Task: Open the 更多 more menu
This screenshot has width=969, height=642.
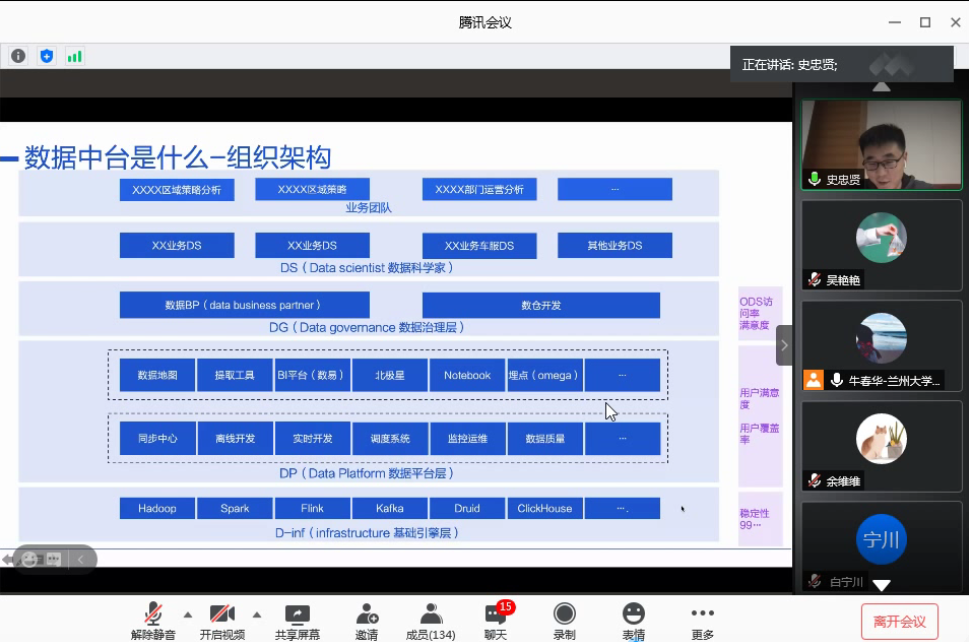Action: [x=702, y=621]
